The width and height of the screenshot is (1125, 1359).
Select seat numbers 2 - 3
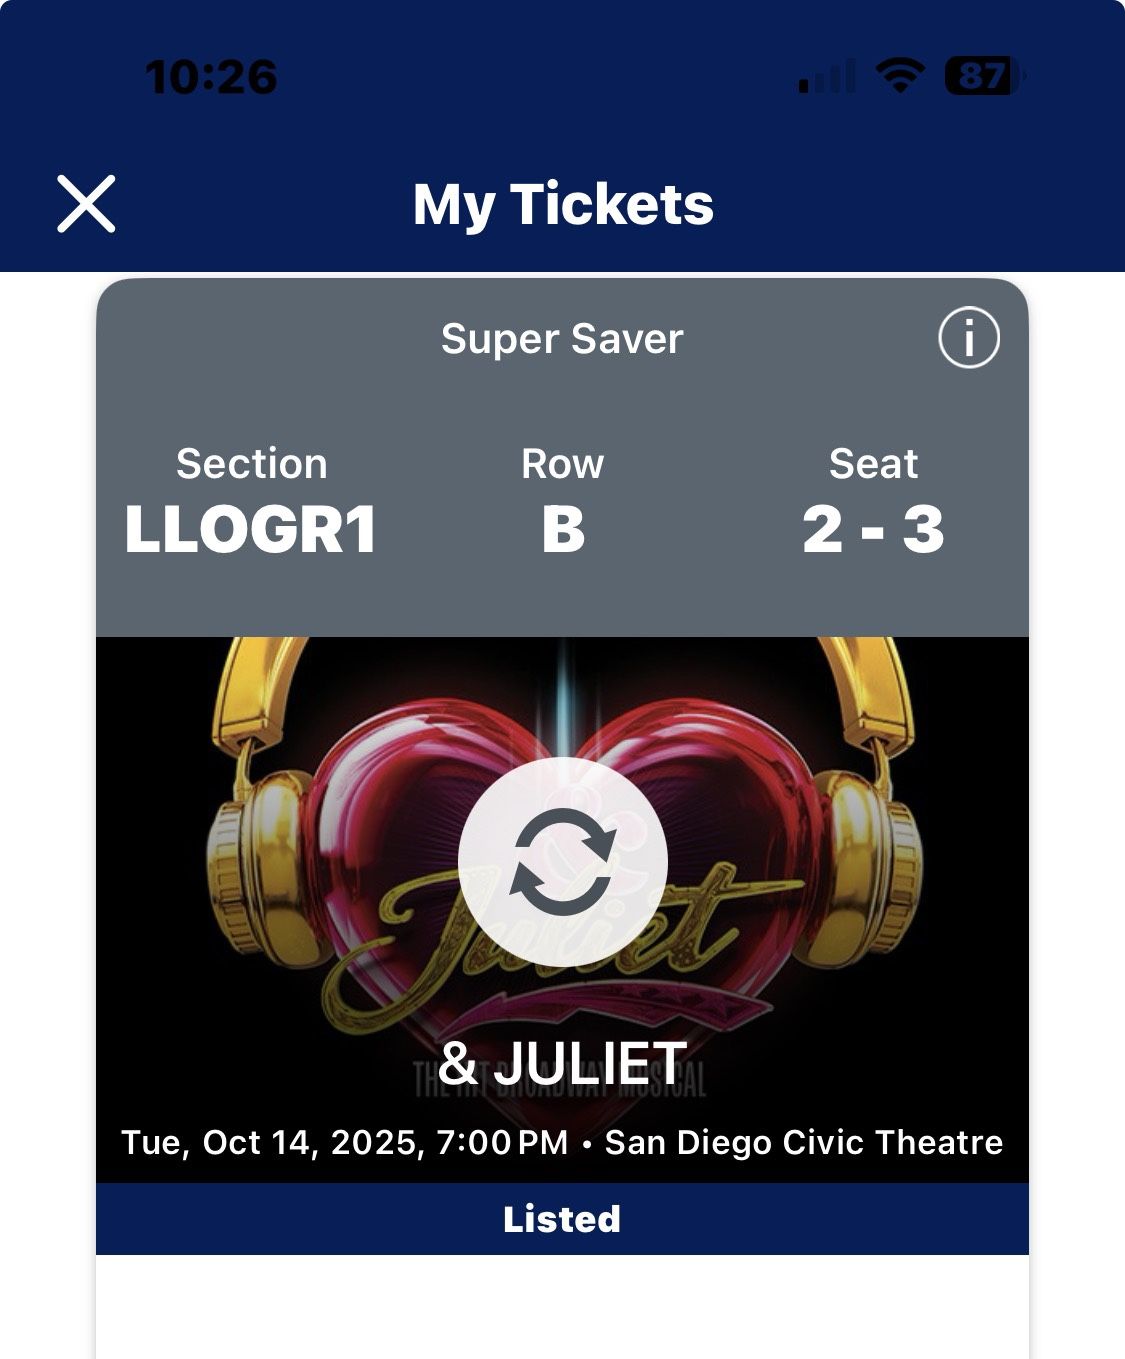(x=873, y=529)
